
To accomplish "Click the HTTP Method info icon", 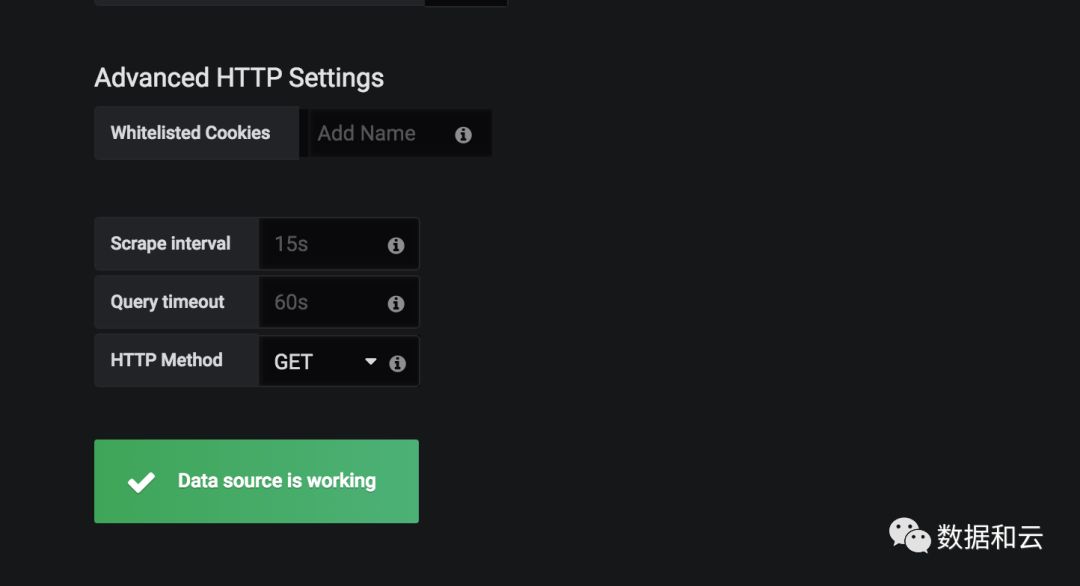I will [397, 363].
